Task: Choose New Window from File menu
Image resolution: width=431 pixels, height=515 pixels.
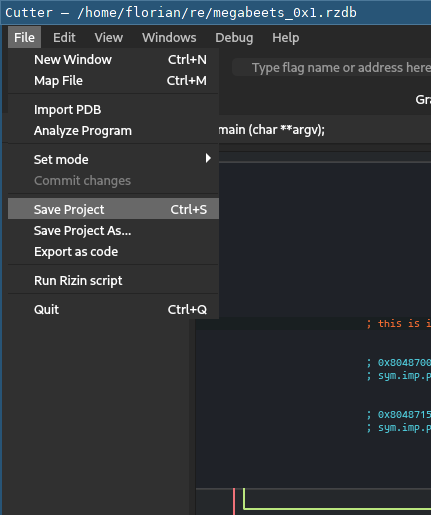Action: coord(113,60)
